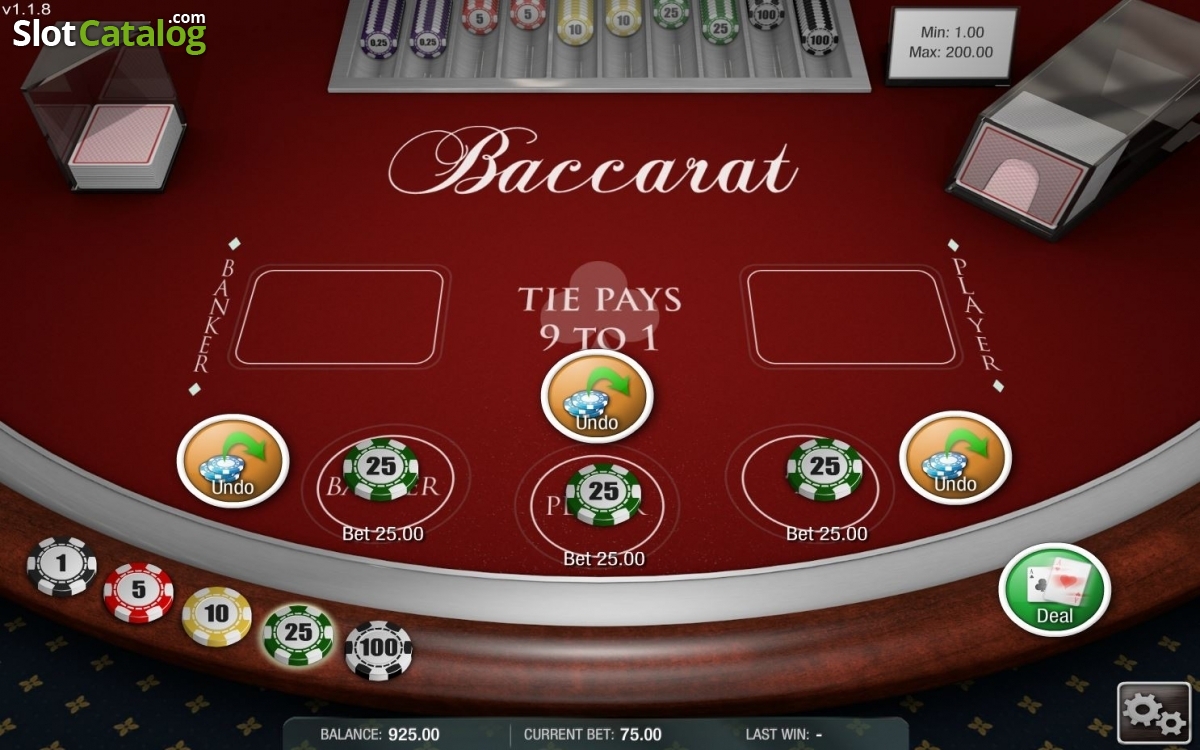The width and height of the screenshot is (1200, 750).
Task: Click the Banker card area rectangle
Action: (339, 317)
